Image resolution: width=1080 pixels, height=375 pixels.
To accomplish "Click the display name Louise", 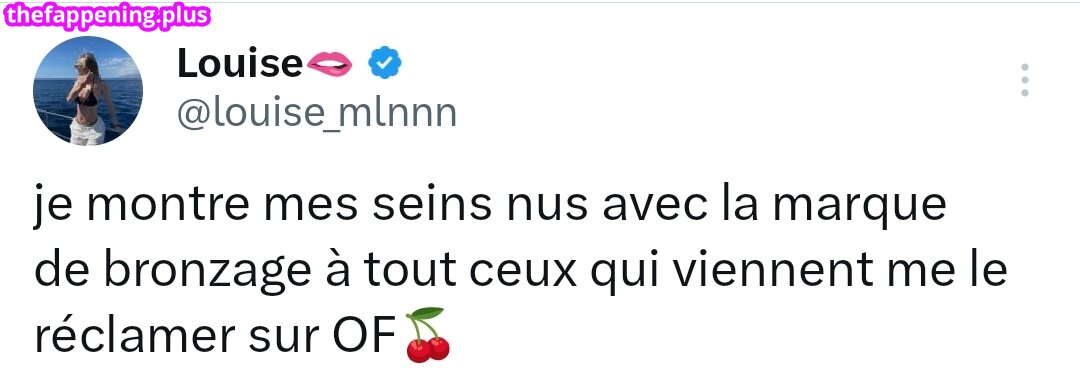I will [x=240, y=63].
